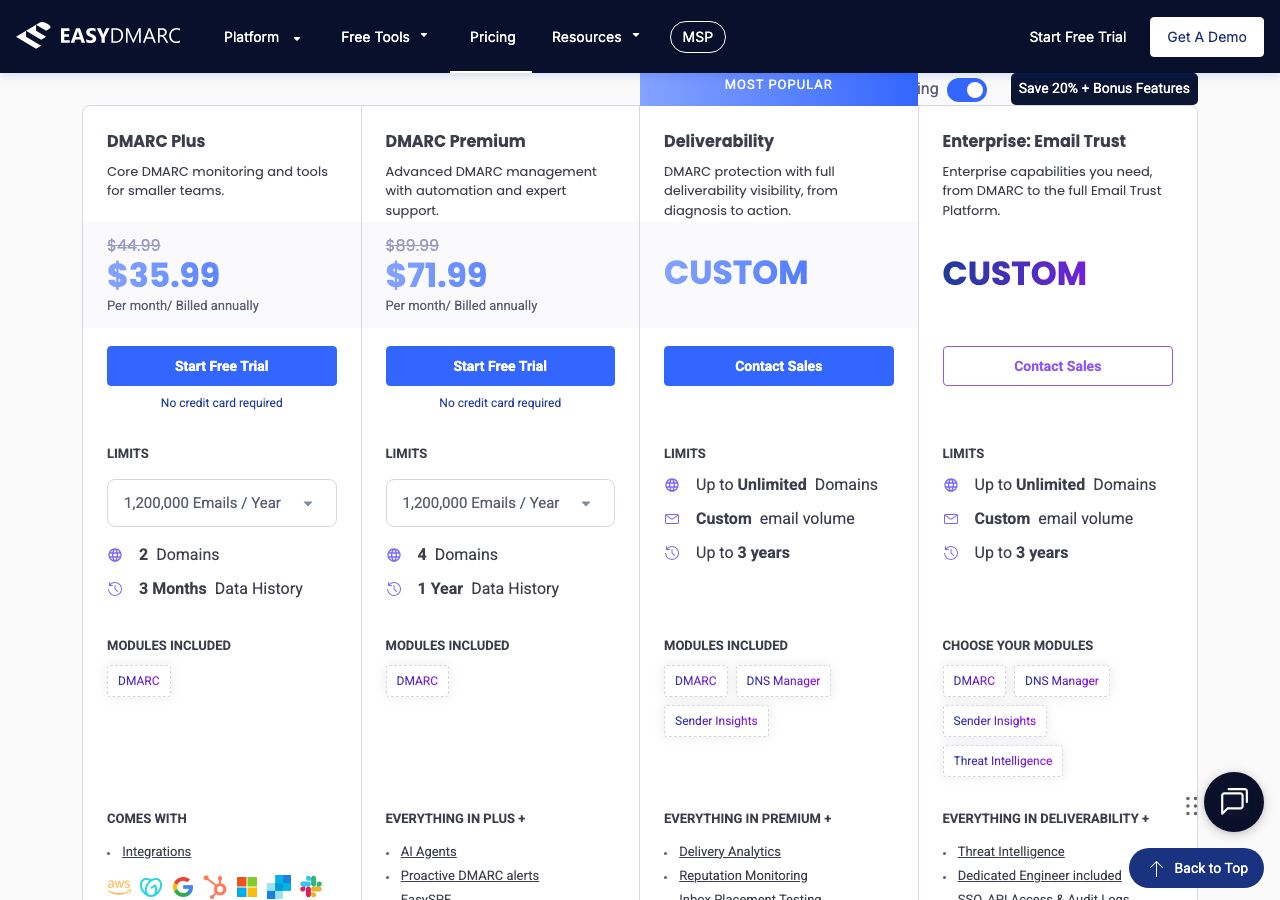Image resolution: width=1280 pixels, height=900 pixels.
Task: Click DMARC module tag under DMARC Plus
Action: coord(139,681)
